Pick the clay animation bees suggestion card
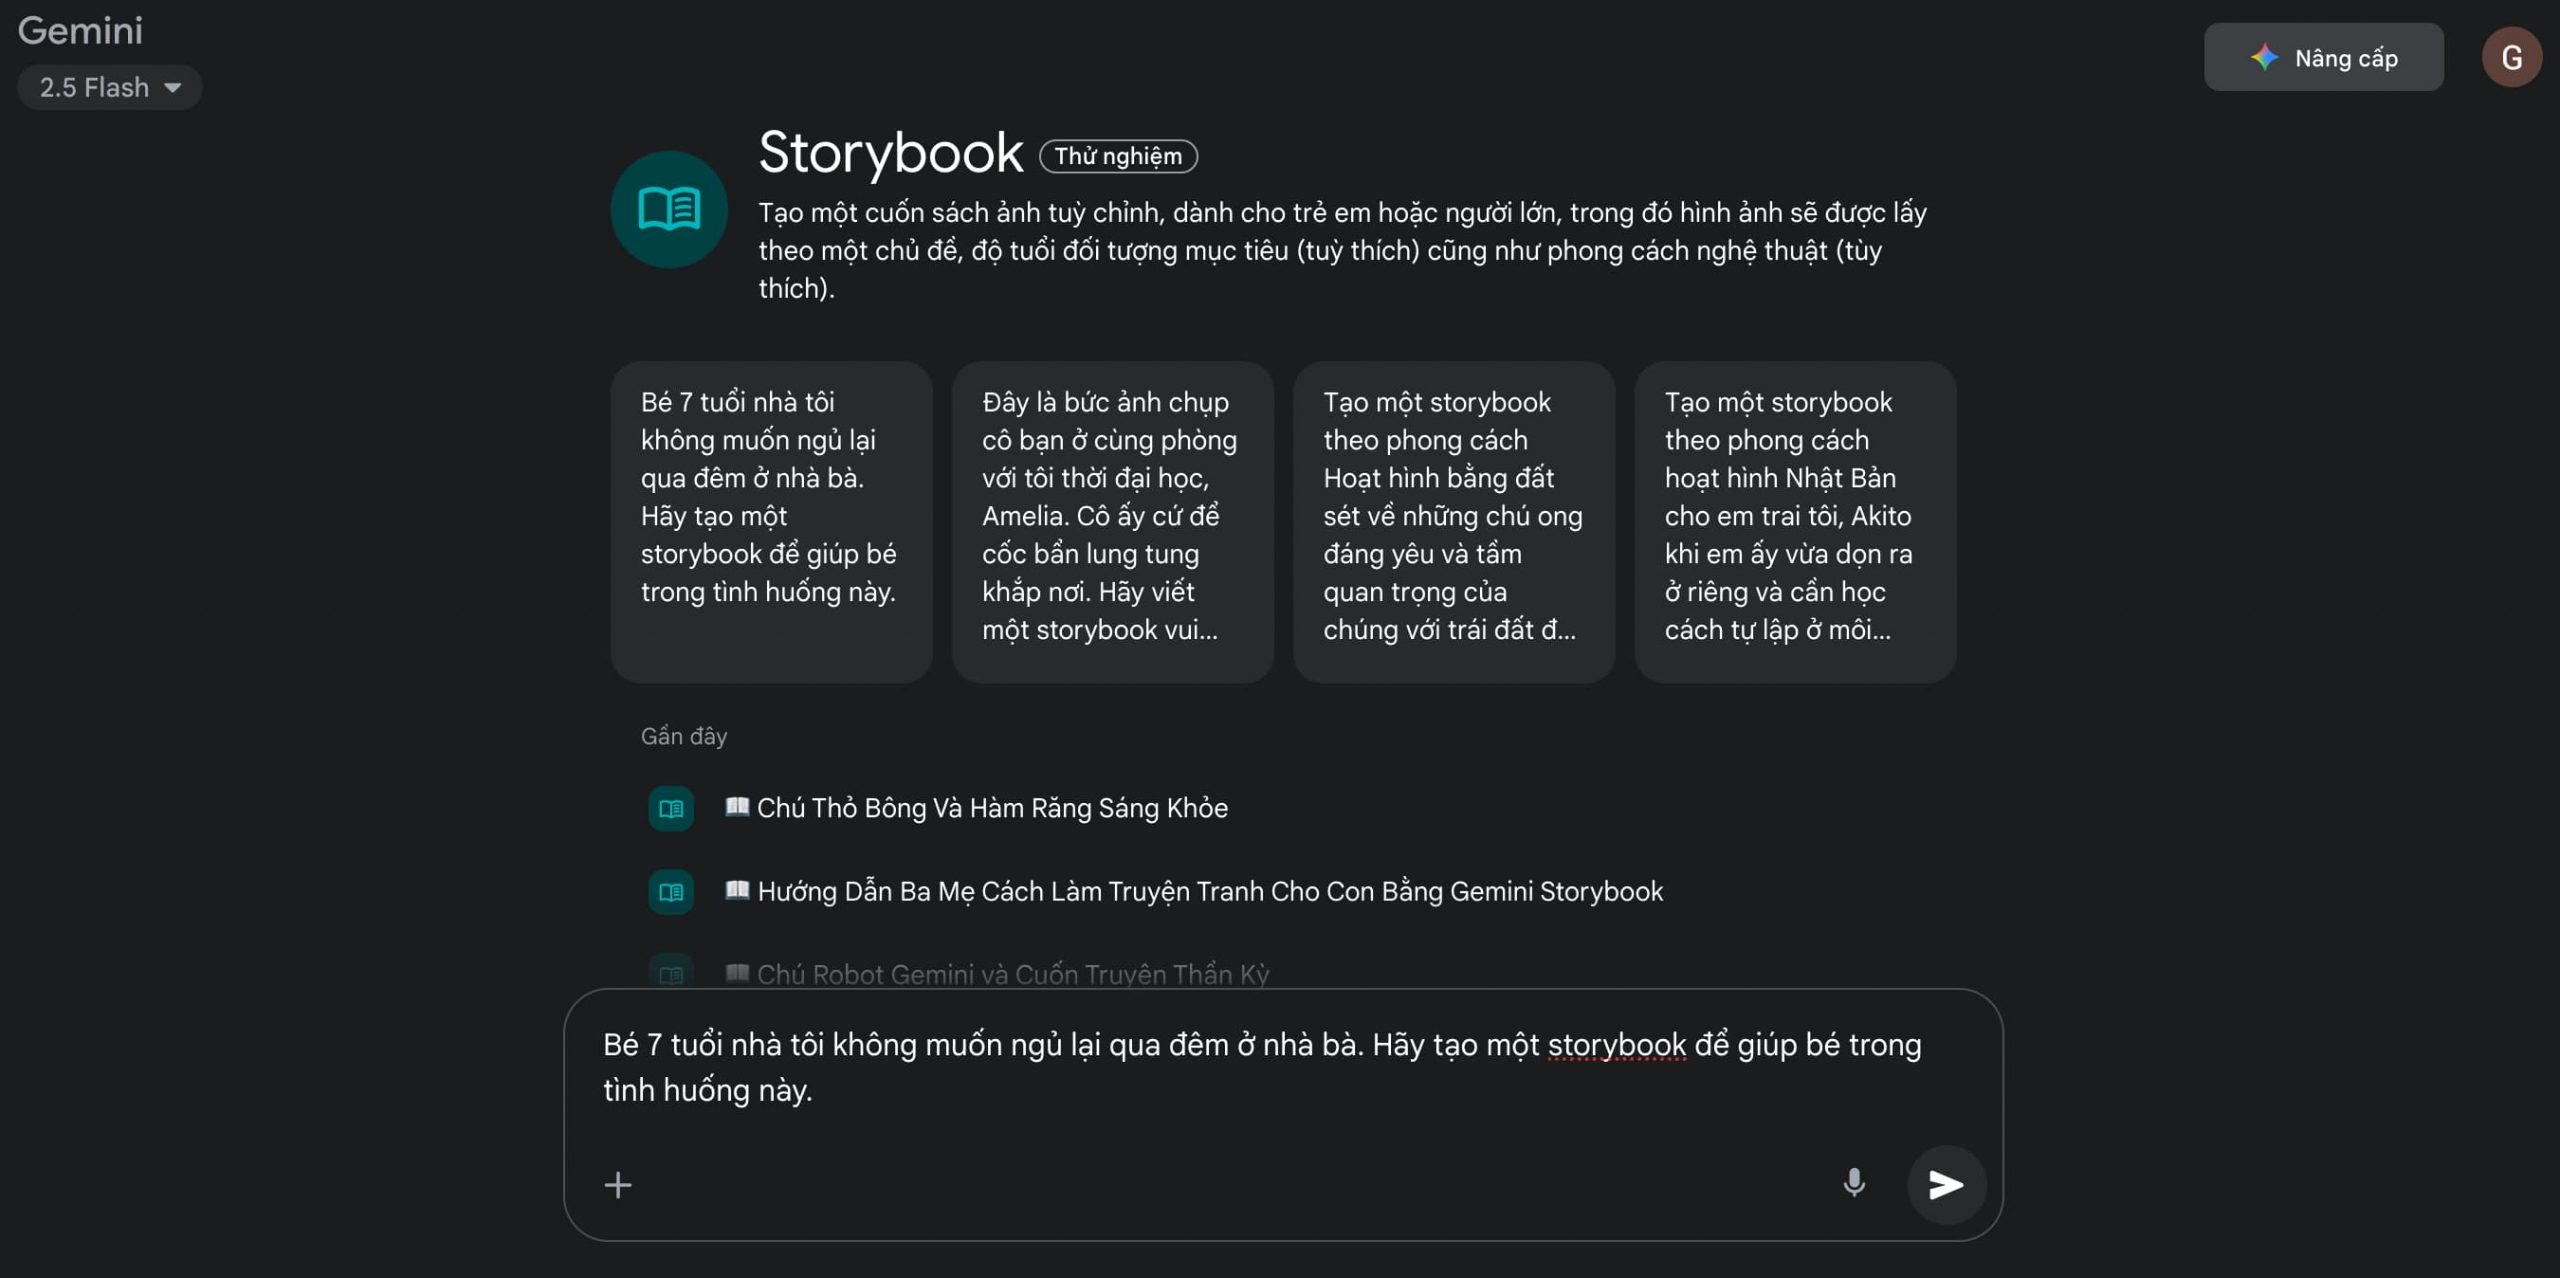 pos(1453,522)
